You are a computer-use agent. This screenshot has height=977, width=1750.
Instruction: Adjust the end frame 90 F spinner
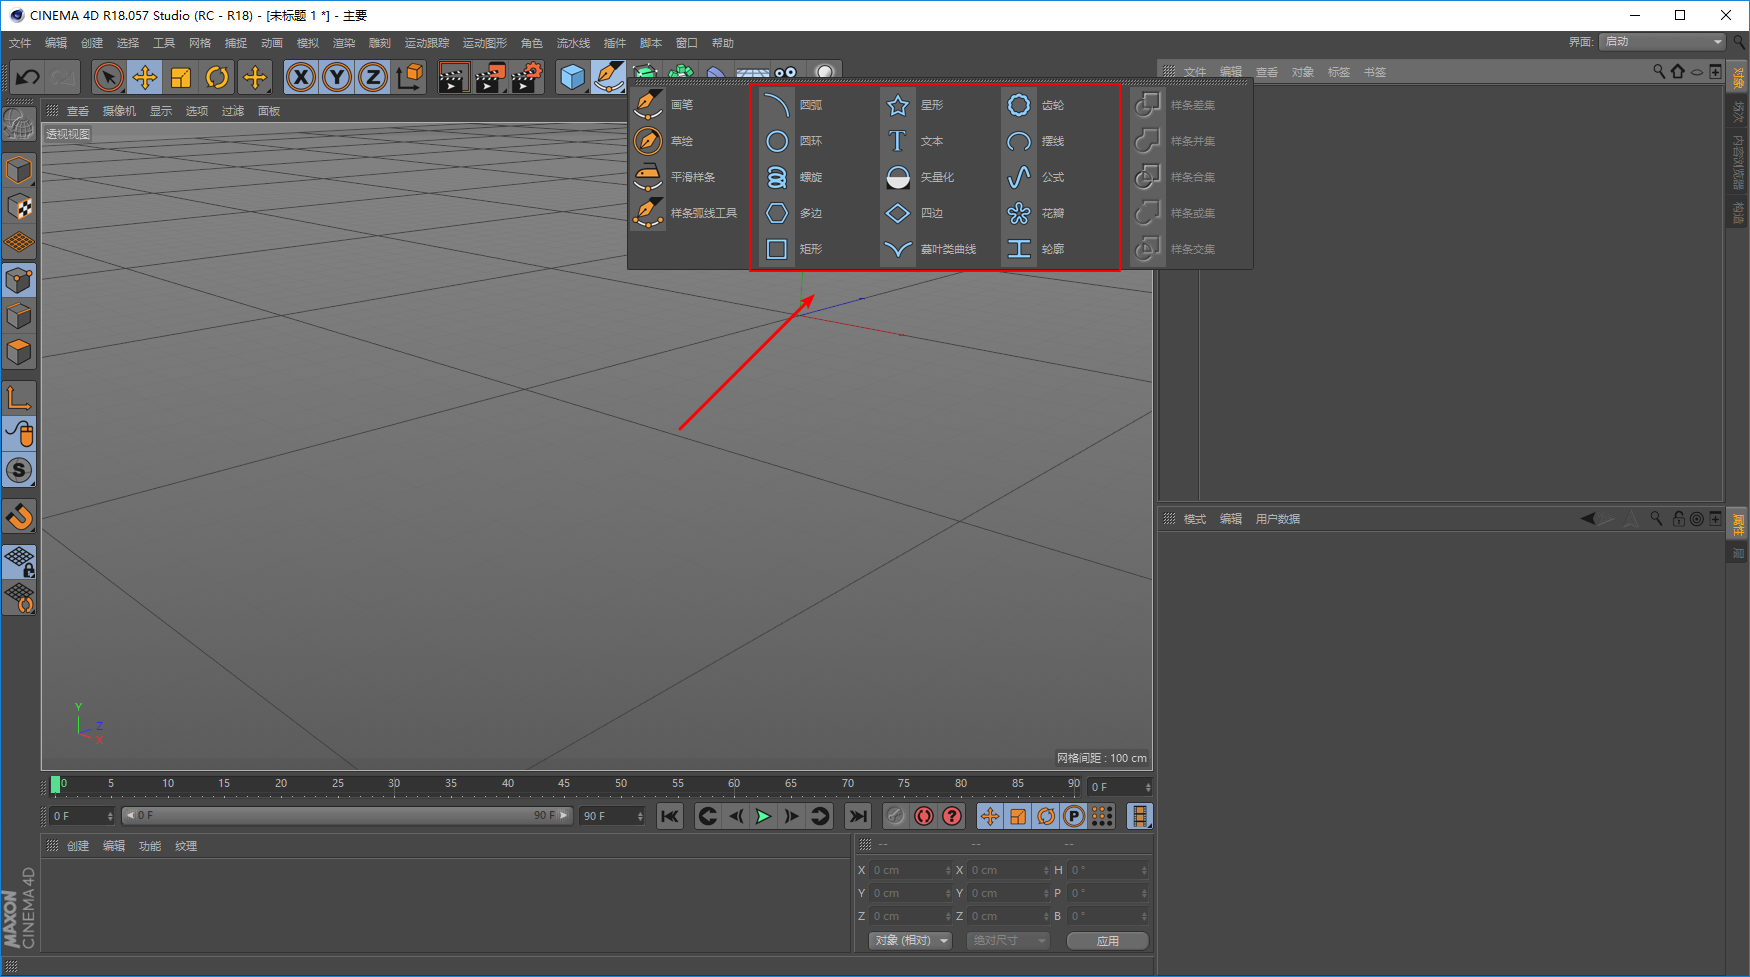pyautogui.click(x=640, y=816)
